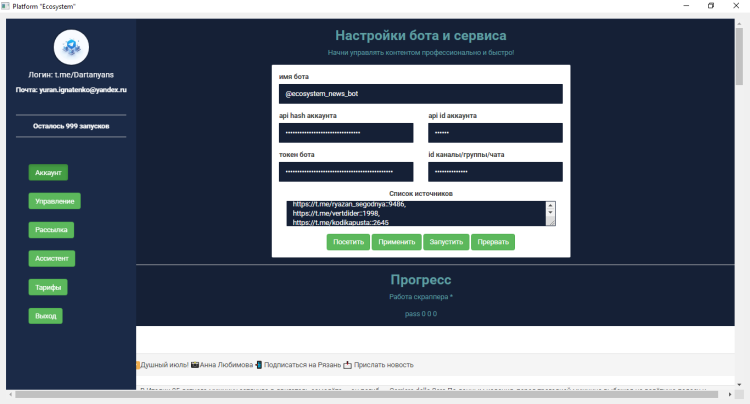Image resolution: width=750 pixels, height=404 pixels.
Task: Go to the Рассылка page
Action: pyautogui.click(x=51, y=230)
